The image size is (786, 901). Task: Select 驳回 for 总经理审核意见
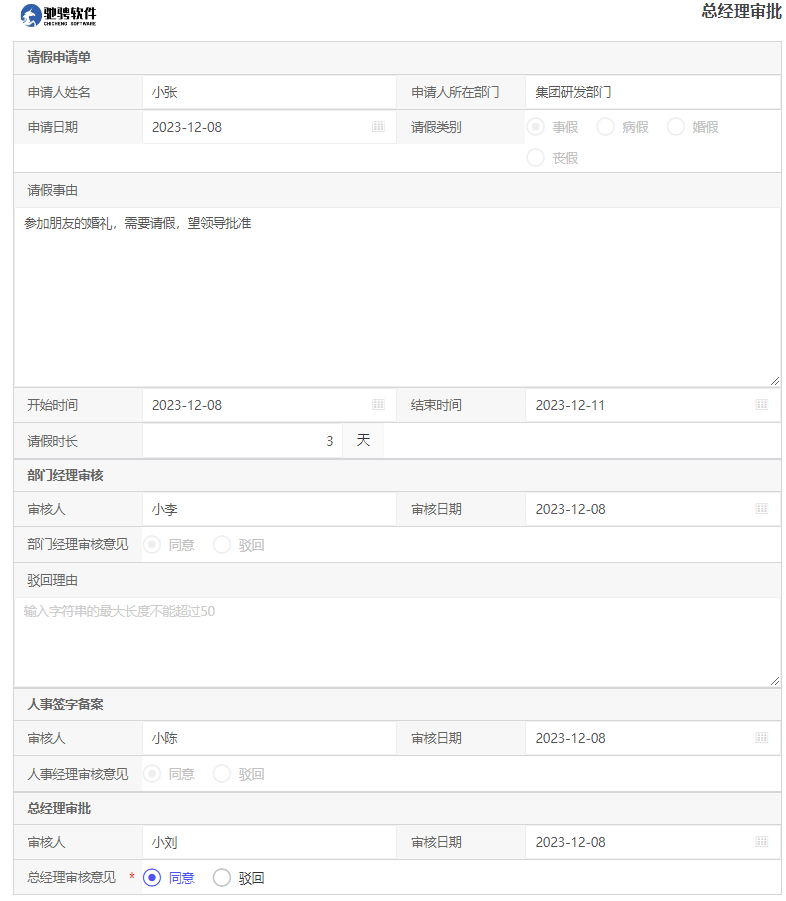pos(222,878)
